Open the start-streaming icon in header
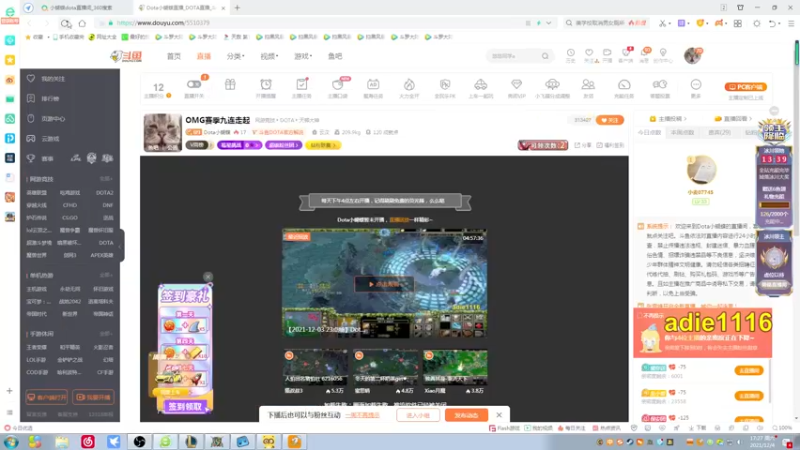Image resolution: width=800 pixels, height=450 pixels. tap(607, 55)
